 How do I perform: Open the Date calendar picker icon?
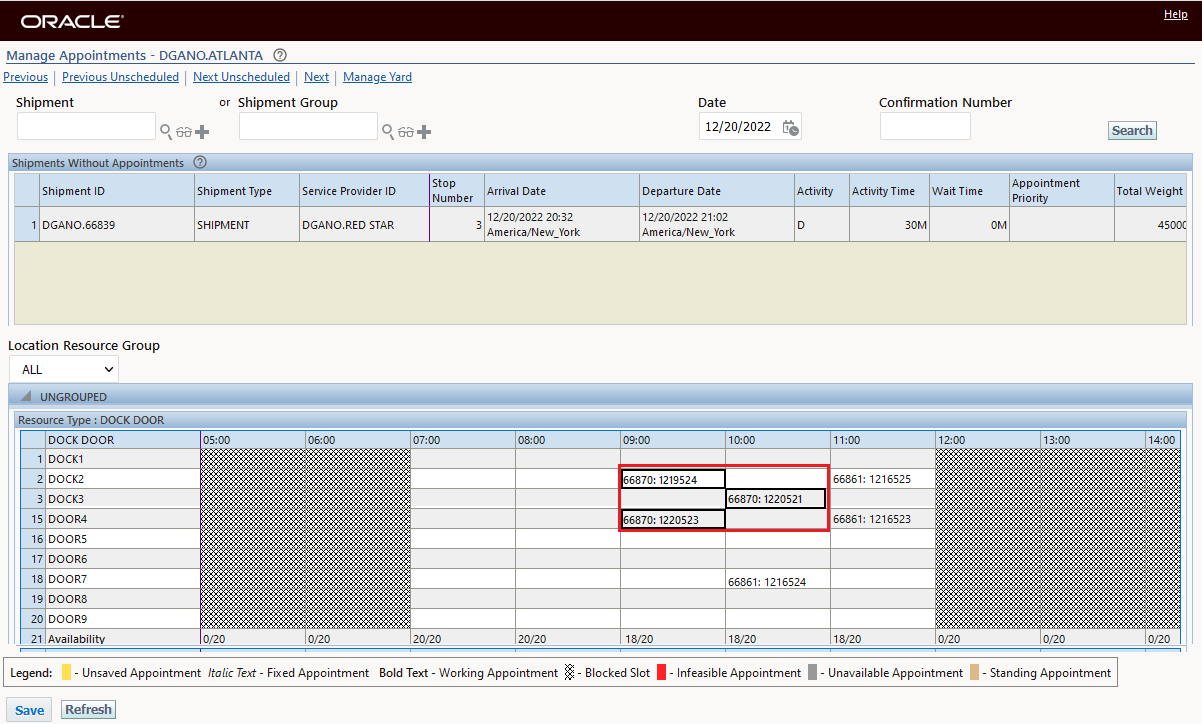[790, 127]
